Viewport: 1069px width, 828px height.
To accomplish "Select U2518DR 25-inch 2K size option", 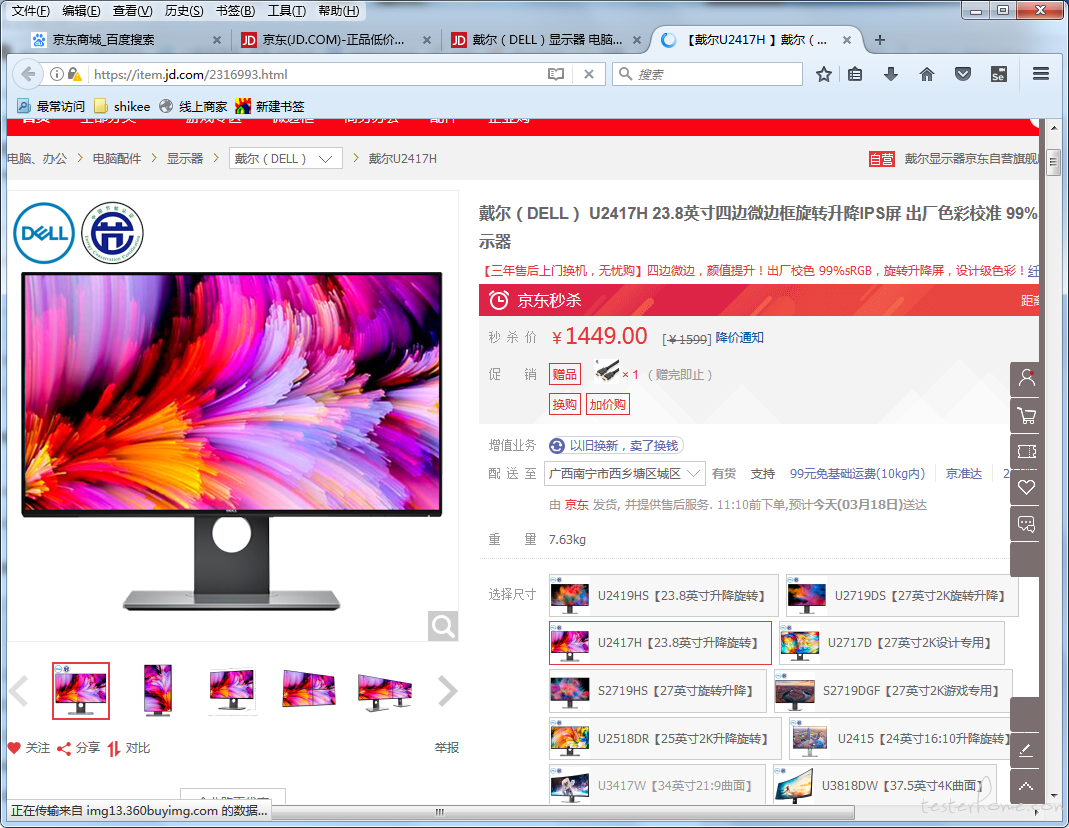I will coord(665,738).
